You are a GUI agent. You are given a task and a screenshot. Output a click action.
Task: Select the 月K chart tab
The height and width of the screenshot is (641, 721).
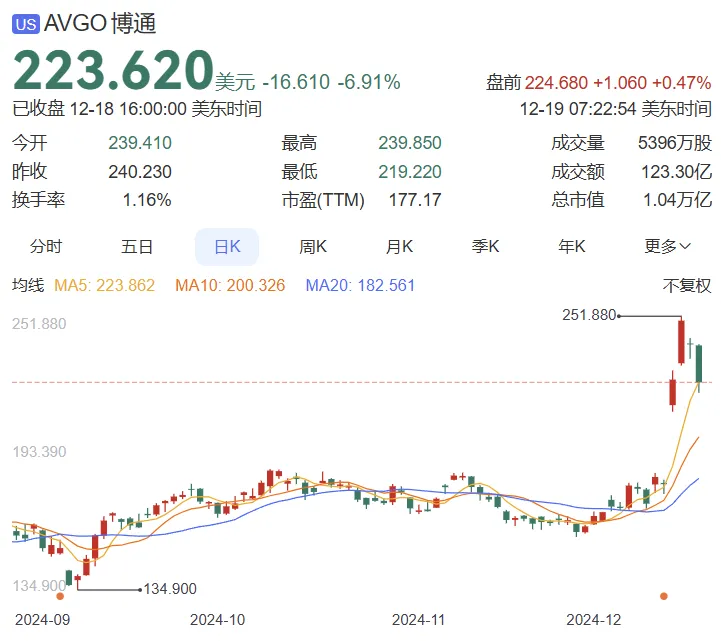pos(400,246)
